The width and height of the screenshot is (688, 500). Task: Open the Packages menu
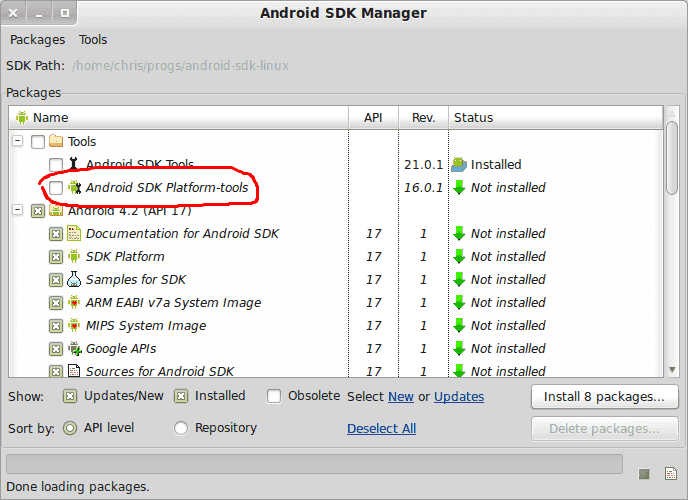pos(37,40)
